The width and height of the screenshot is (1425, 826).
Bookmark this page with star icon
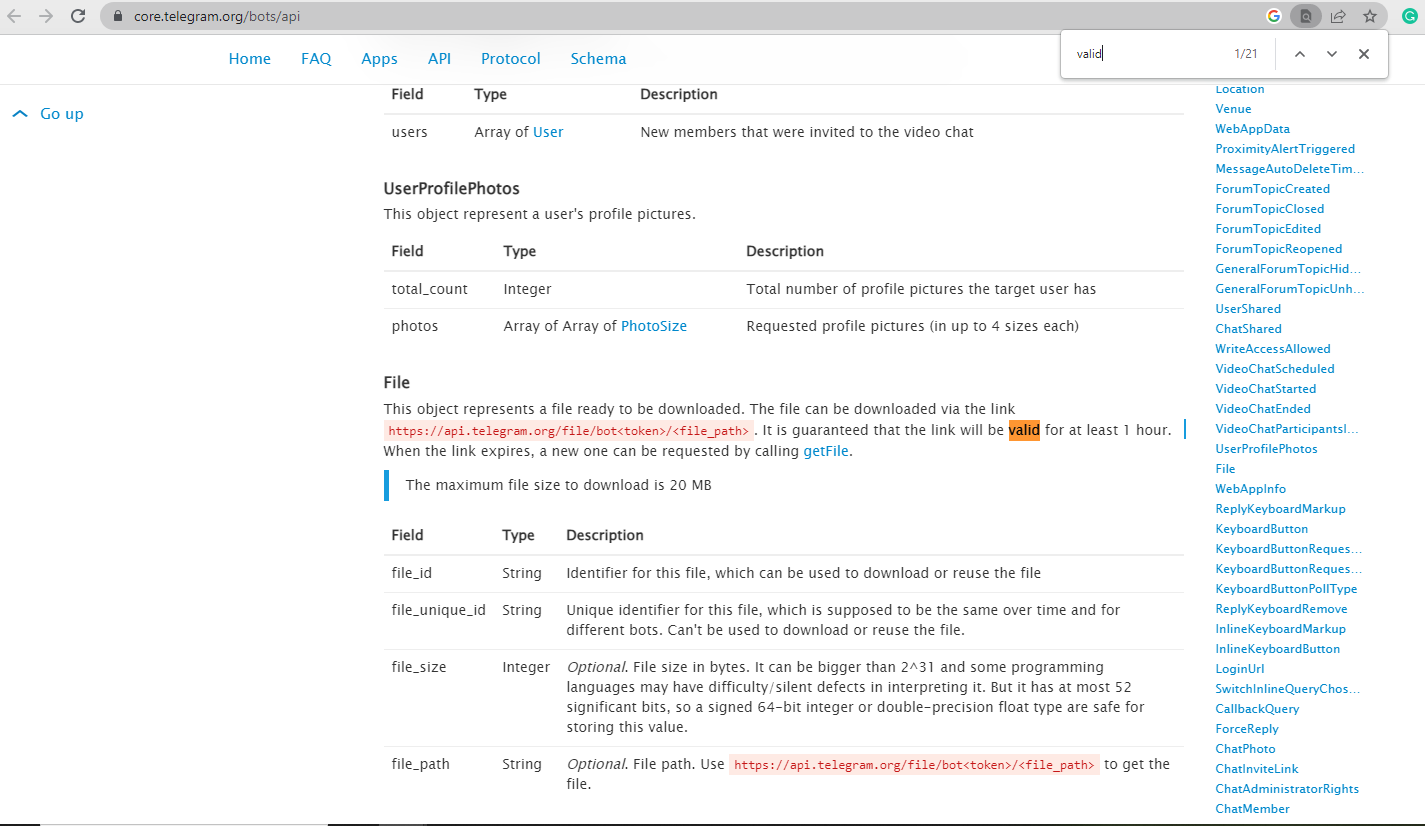1370,16
